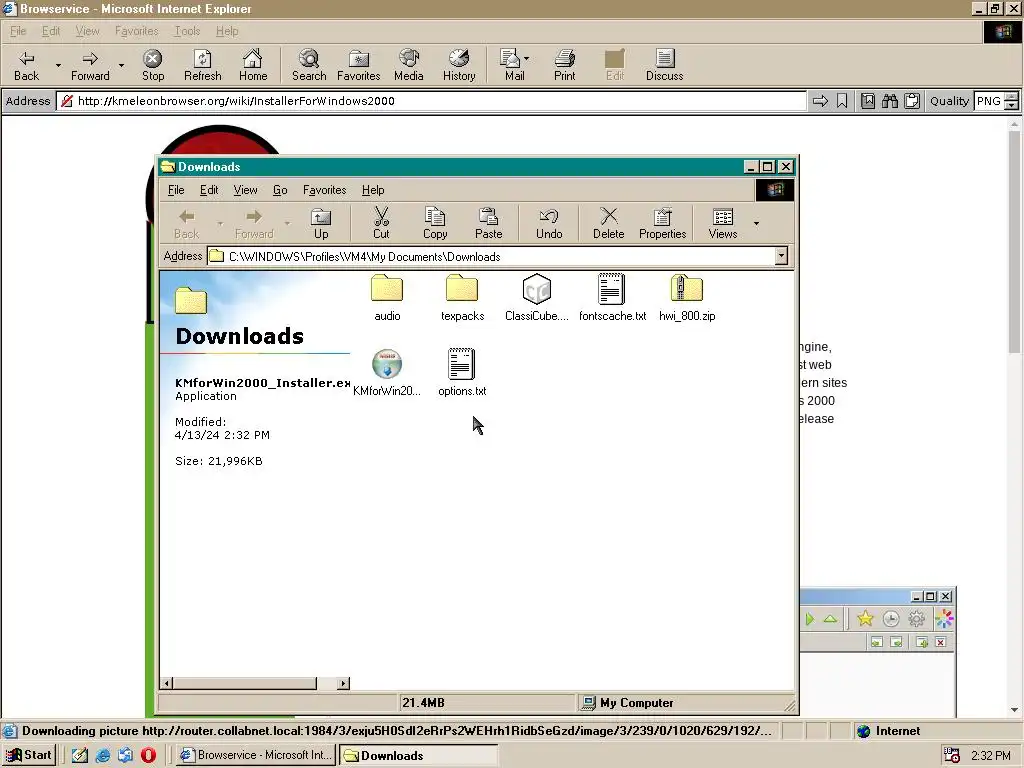Select the hwi_800.zip archive
Screen dimensions: 1024x768
(687, 298)
